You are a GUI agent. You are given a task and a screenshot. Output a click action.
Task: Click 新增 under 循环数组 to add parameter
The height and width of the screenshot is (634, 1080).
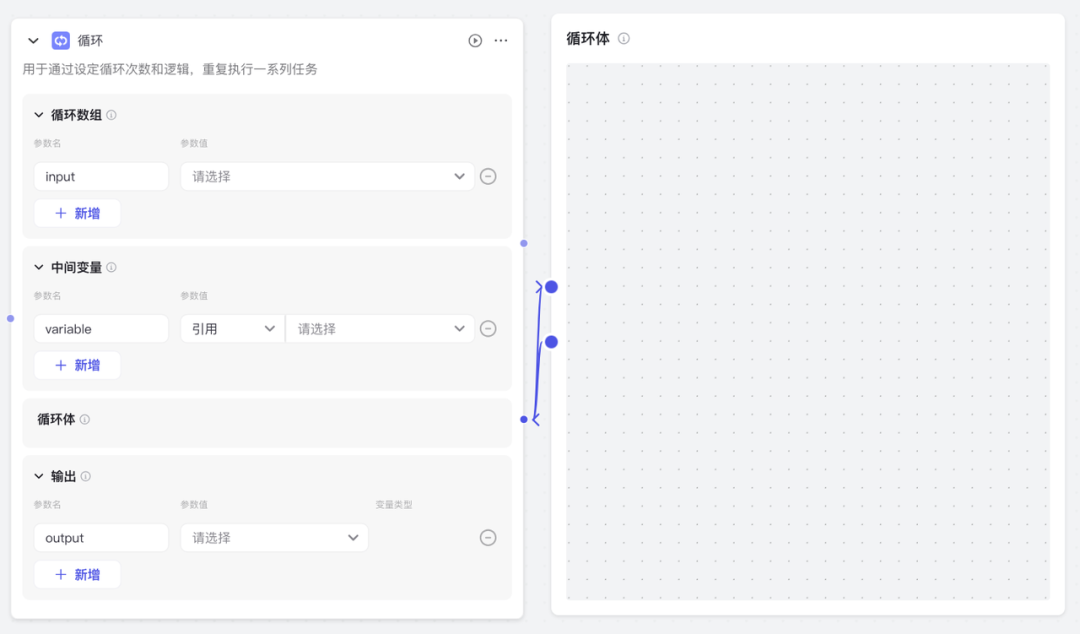(78, 213)
